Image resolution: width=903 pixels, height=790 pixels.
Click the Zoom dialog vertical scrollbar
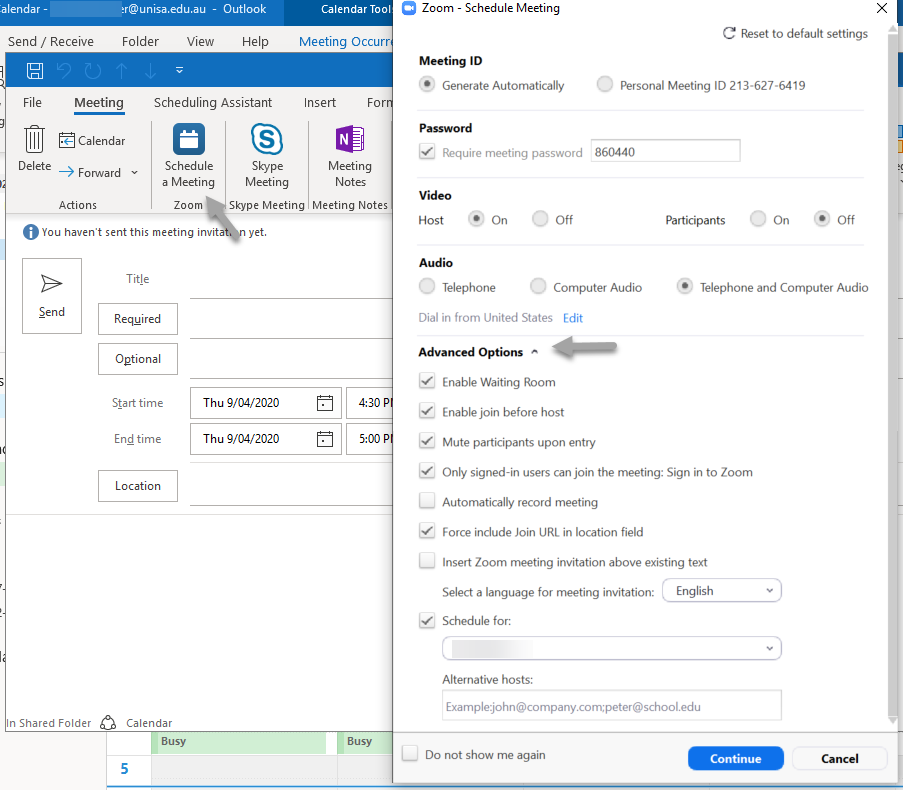[893, 374]
